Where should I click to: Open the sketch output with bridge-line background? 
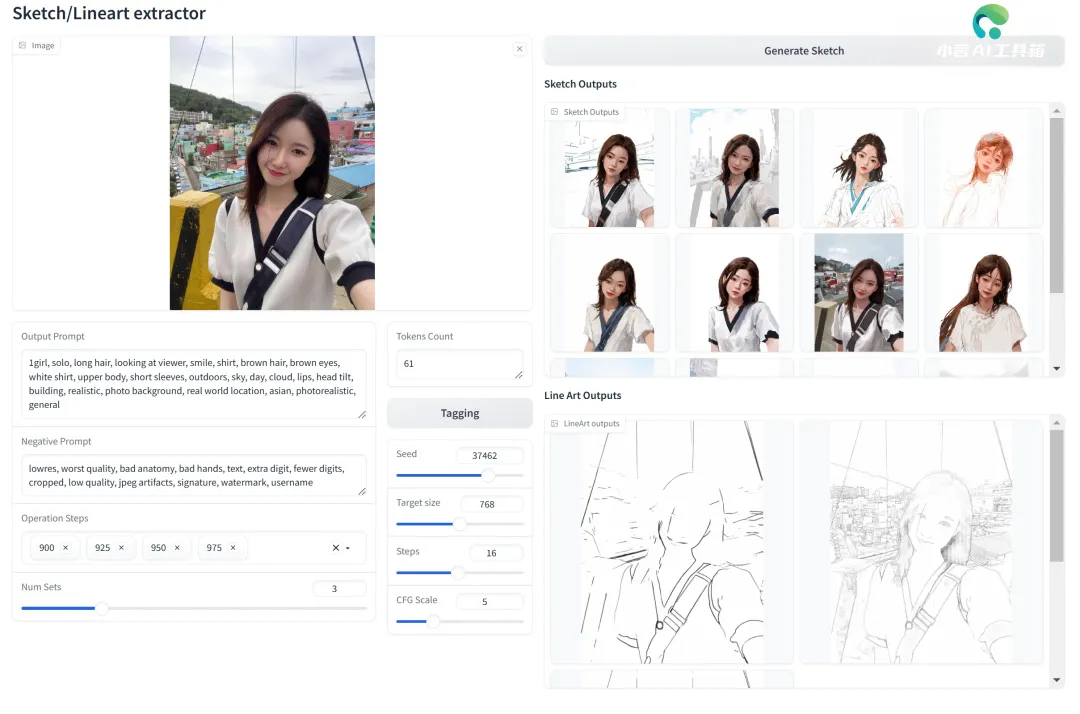610,168
